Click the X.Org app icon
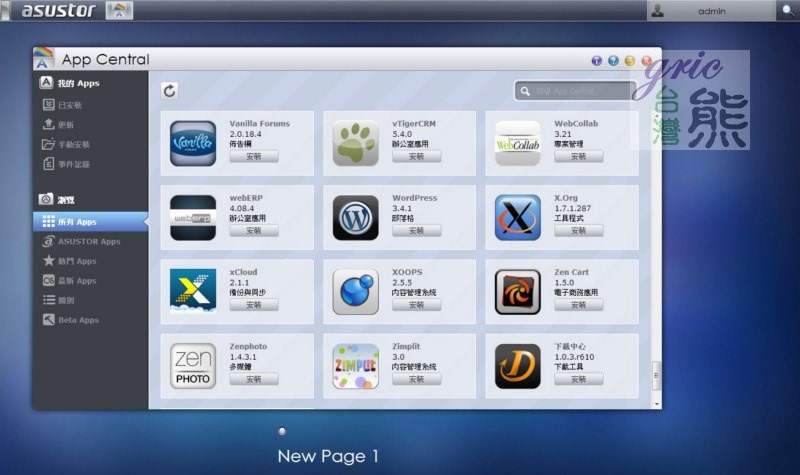 tap(518, 217)
